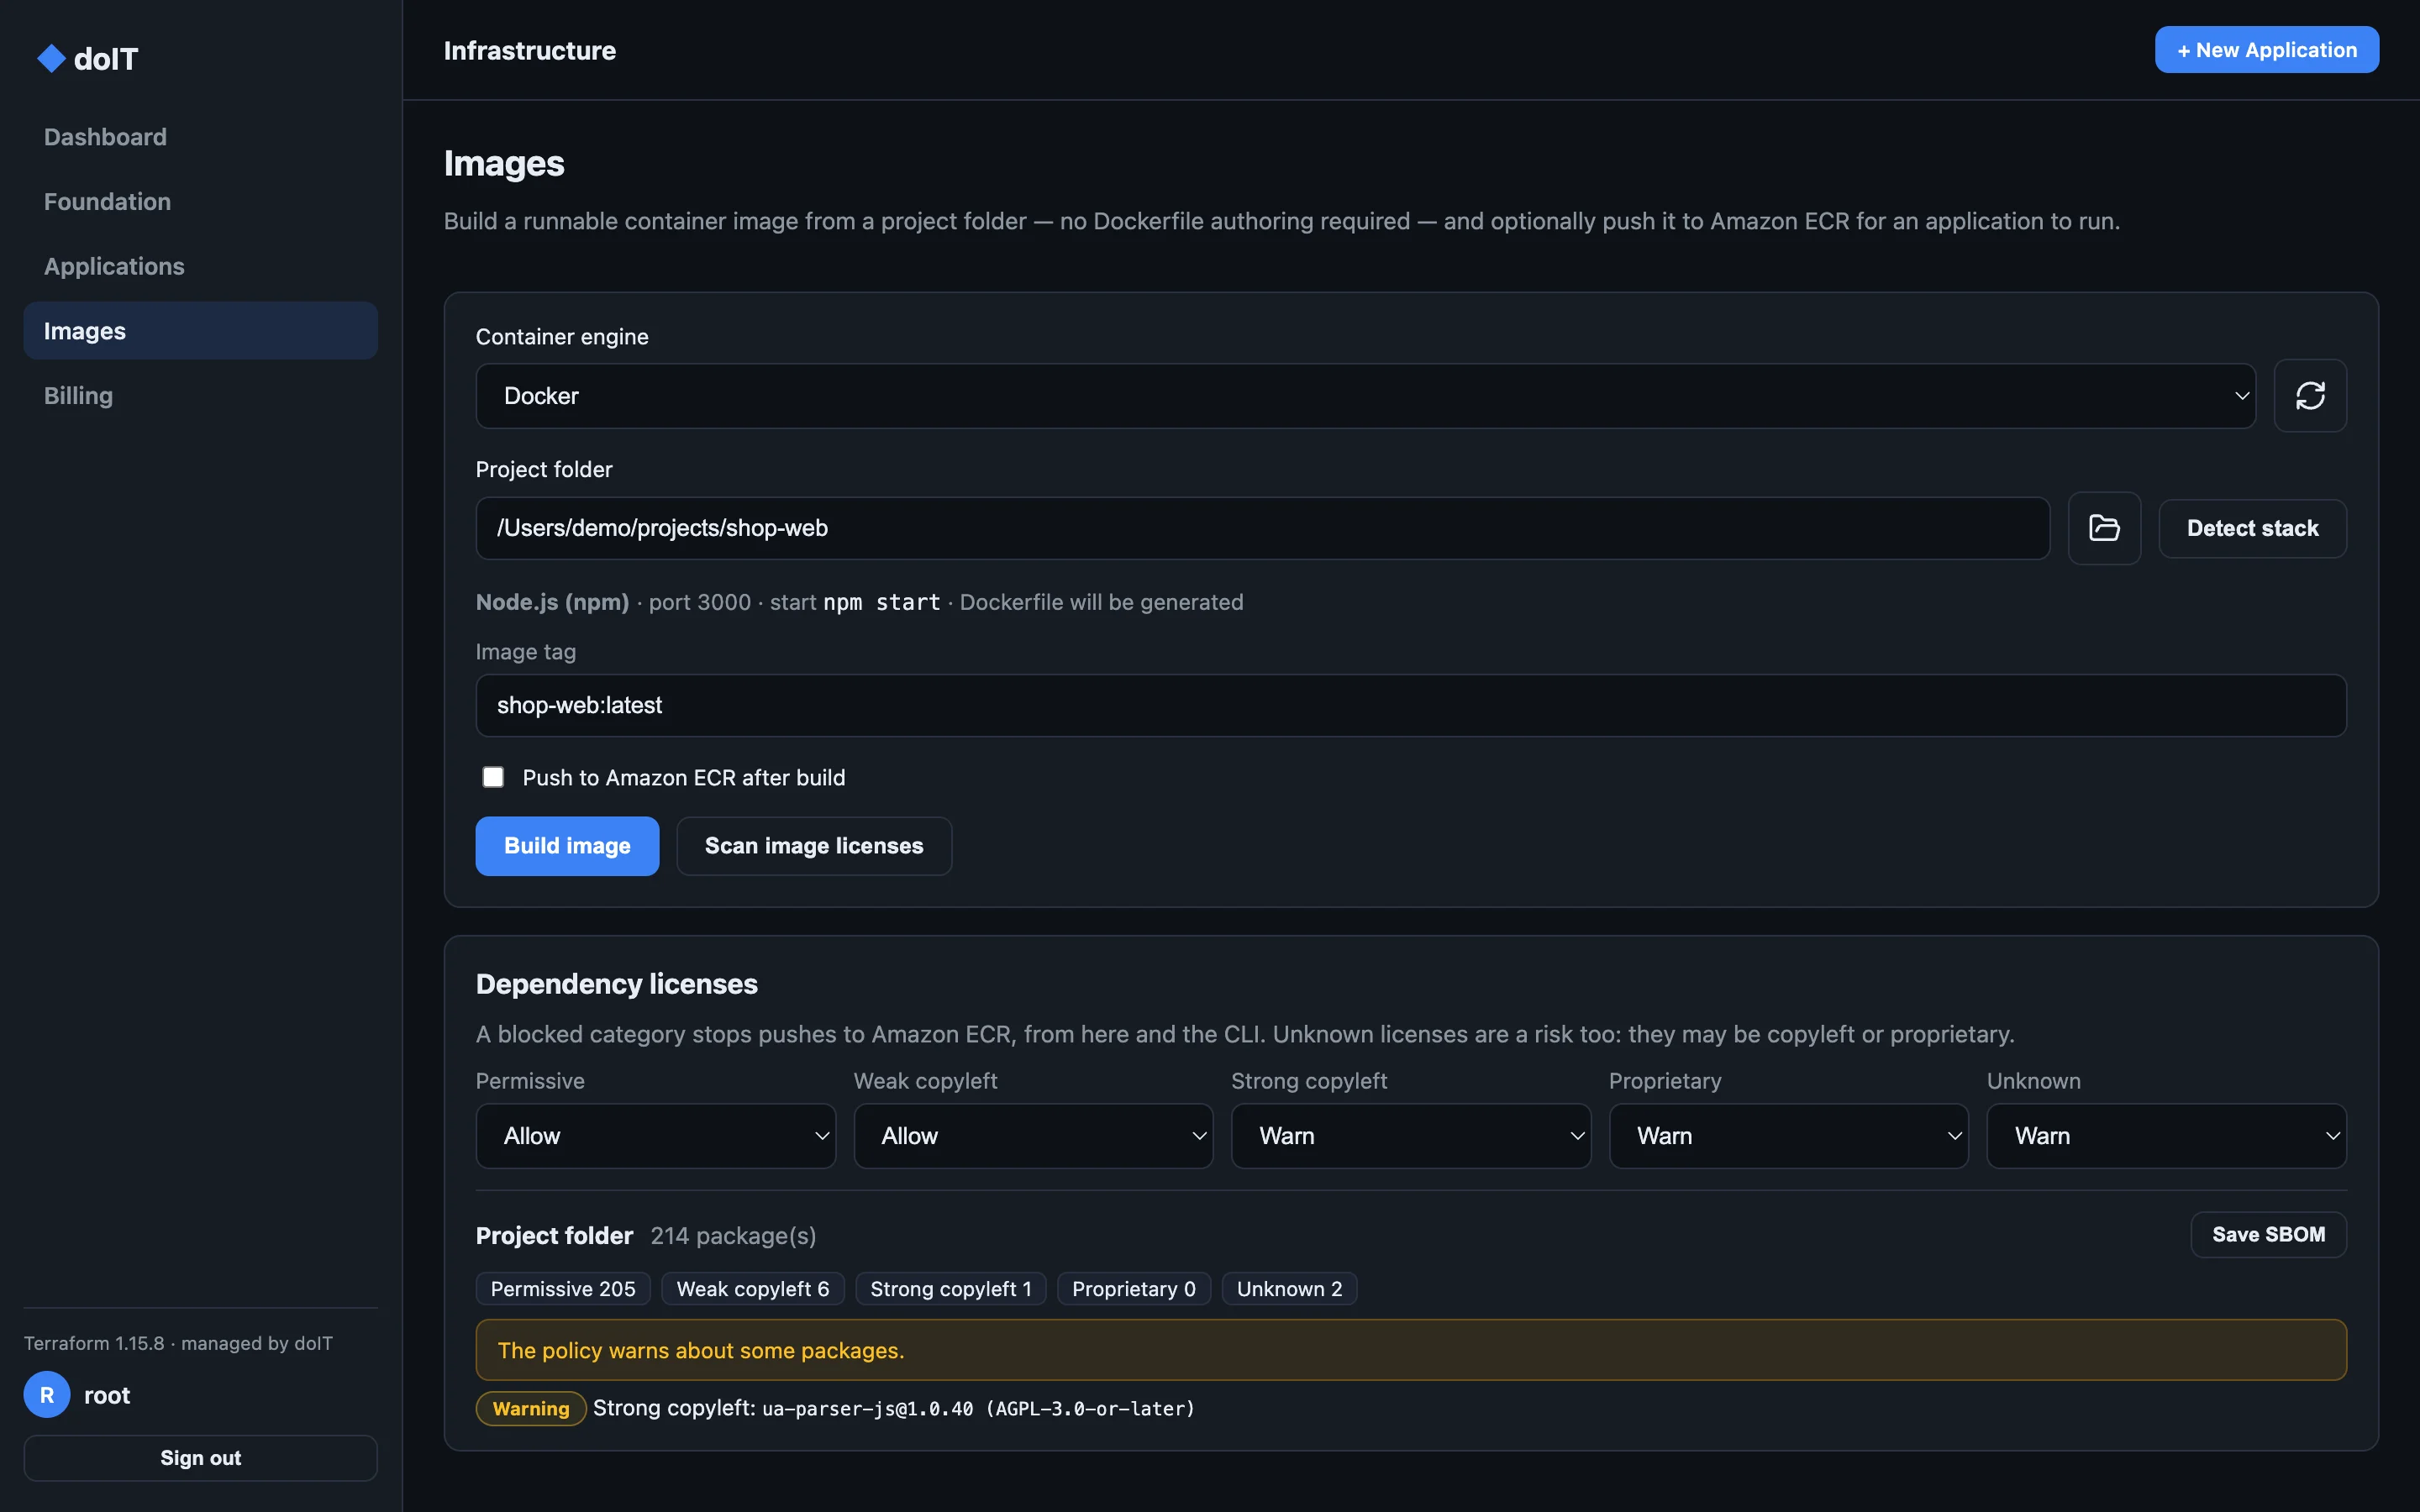Click the 214 package(s) count
The image size is (2420, 1512).
click(733, 1236)
